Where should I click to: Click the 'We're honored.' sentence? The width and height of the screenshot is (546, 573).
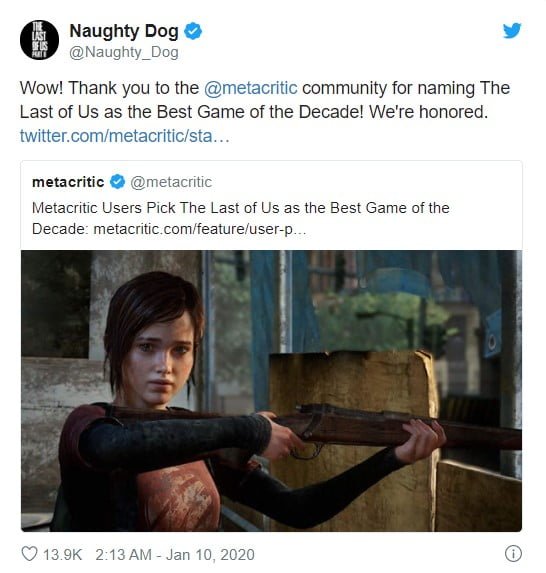pyautogui.click(x=428, y=112)
